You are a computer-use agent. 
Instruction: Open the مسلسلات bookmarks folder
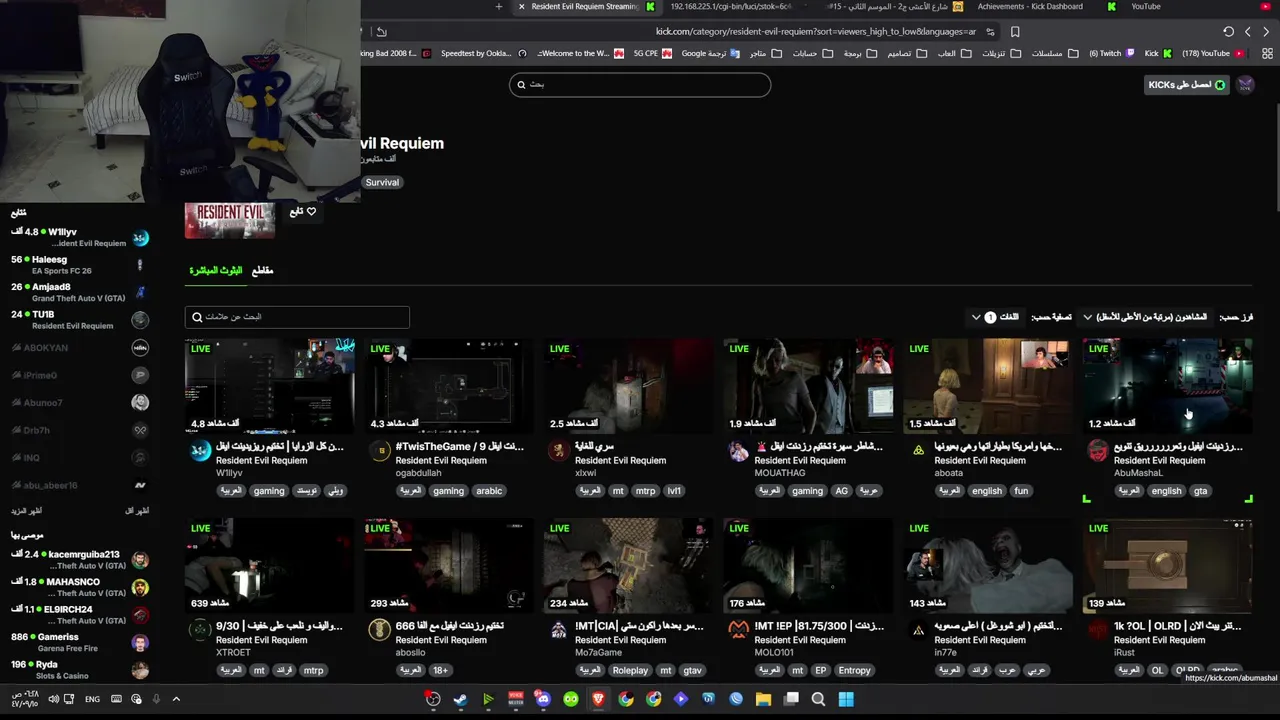click(x=1053, y=53)
